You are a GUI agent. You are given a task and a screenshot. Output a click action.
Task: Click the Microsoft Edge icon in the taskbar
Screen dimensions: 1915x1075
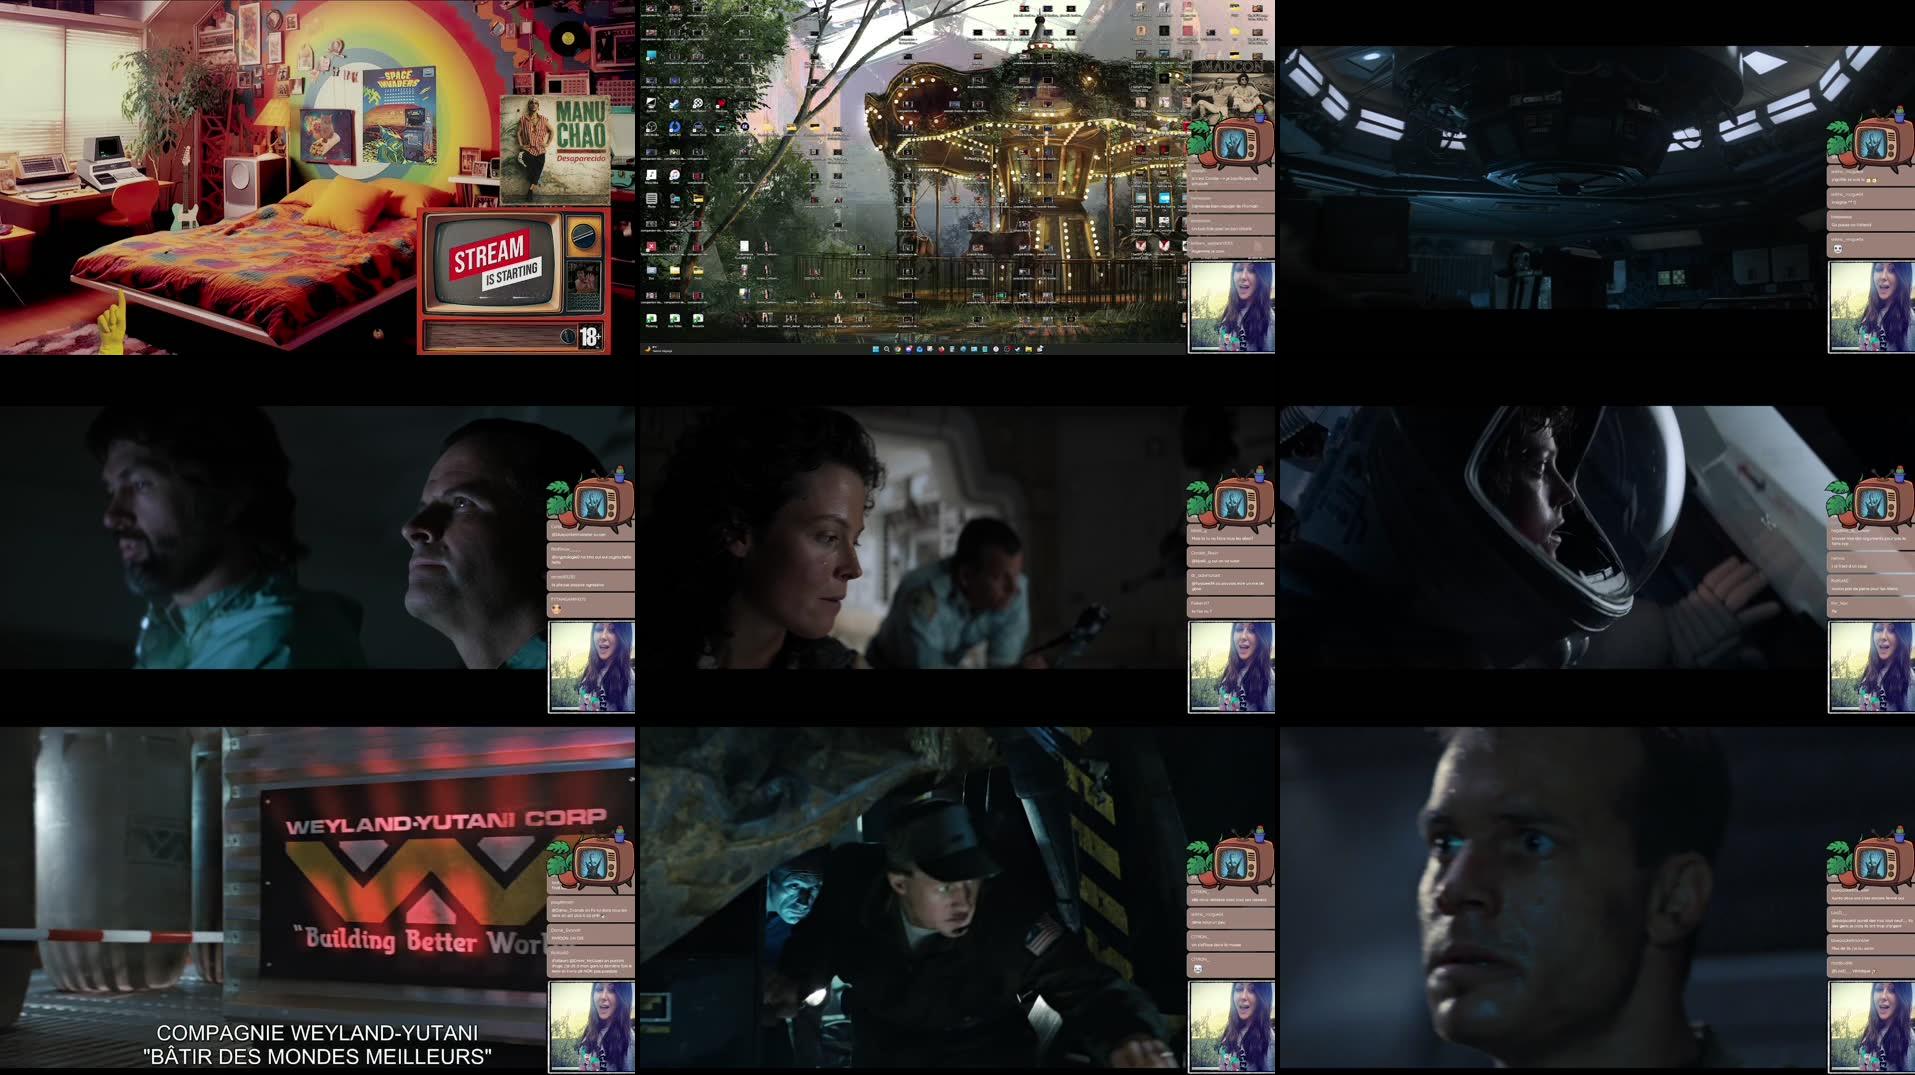(920, 352)
